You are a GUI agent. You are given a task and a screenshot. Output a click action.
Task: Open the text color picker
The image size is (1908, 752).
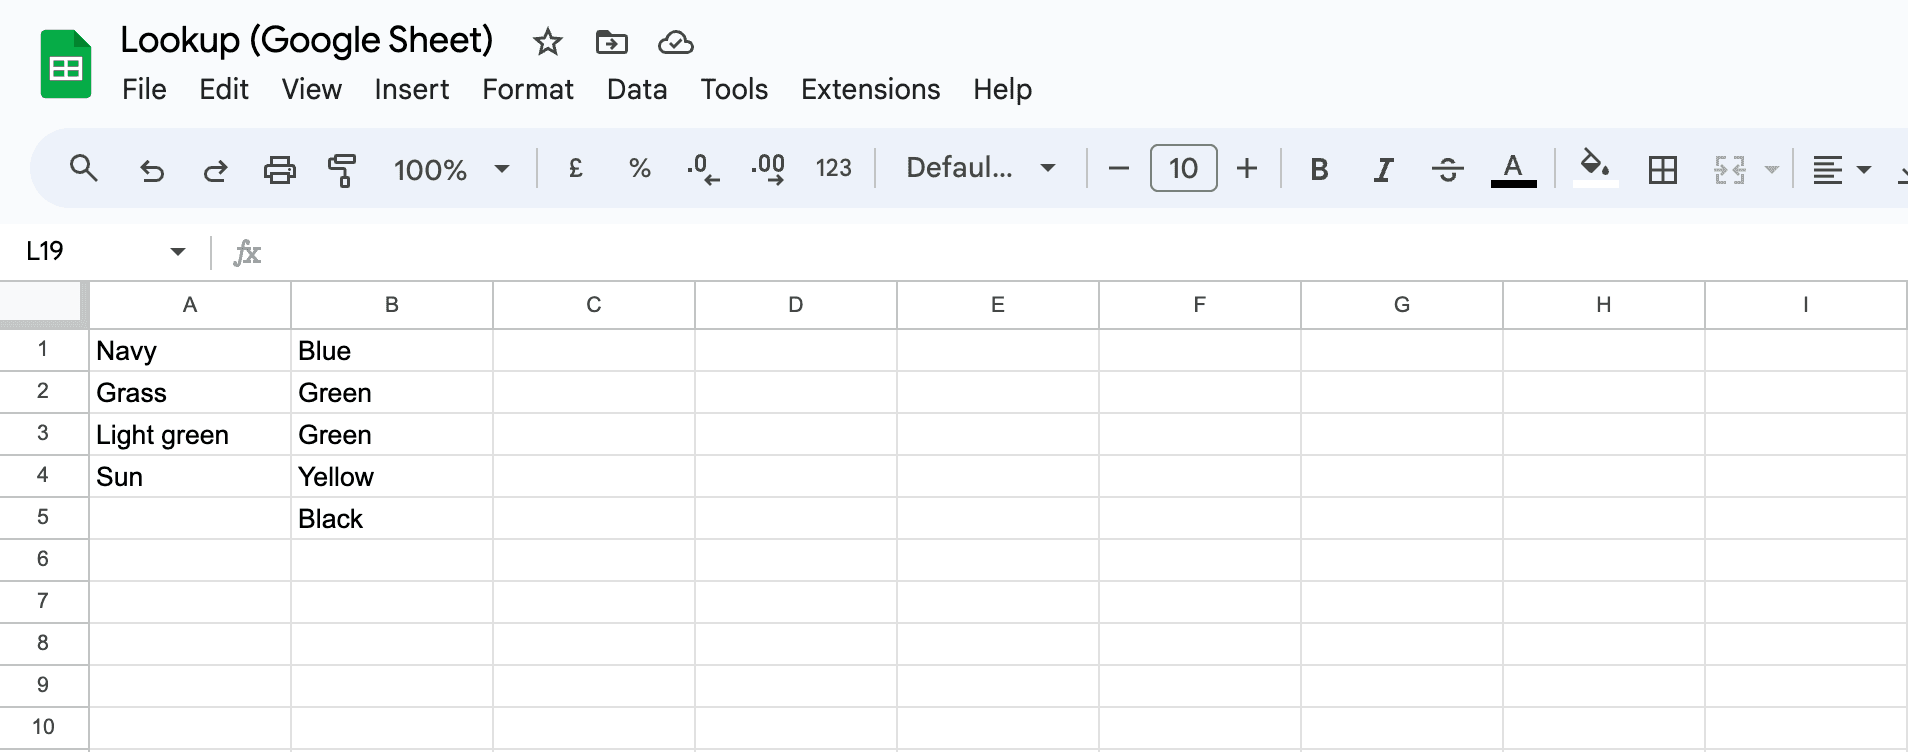(x=1512, y=169)
